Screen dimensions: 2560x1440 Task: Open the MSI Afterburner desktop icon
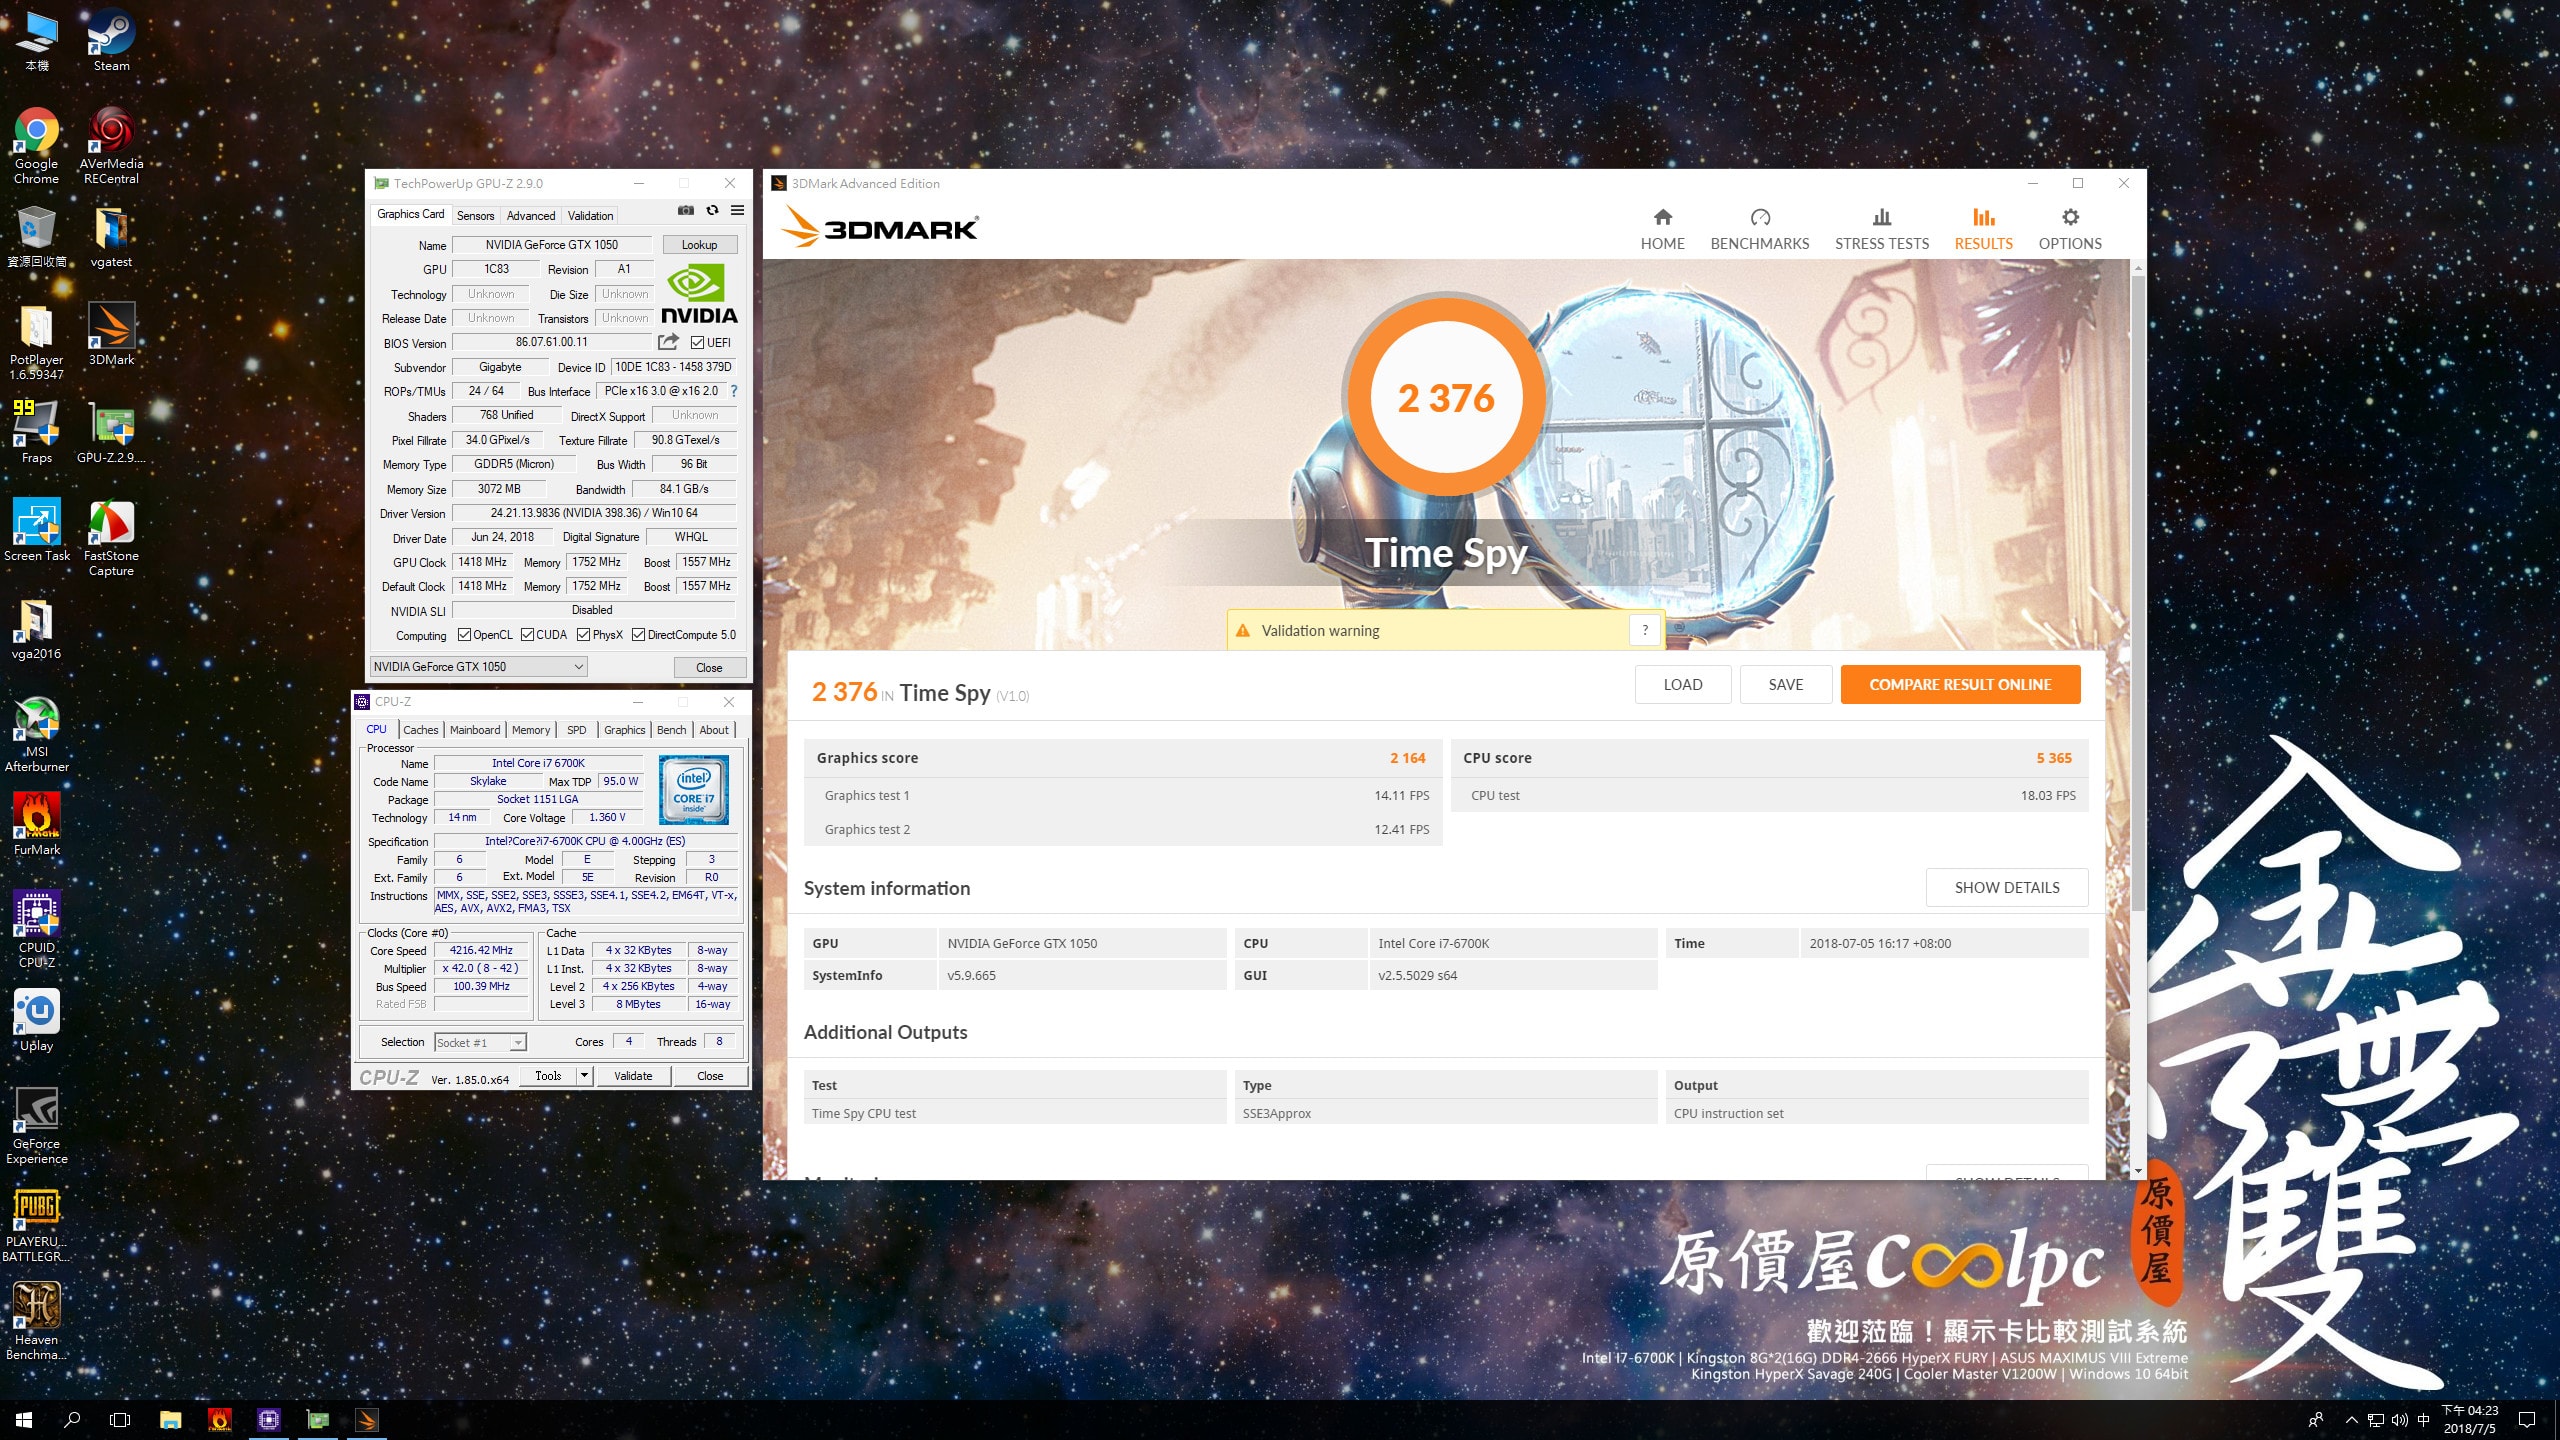click(x=36, y=734)
